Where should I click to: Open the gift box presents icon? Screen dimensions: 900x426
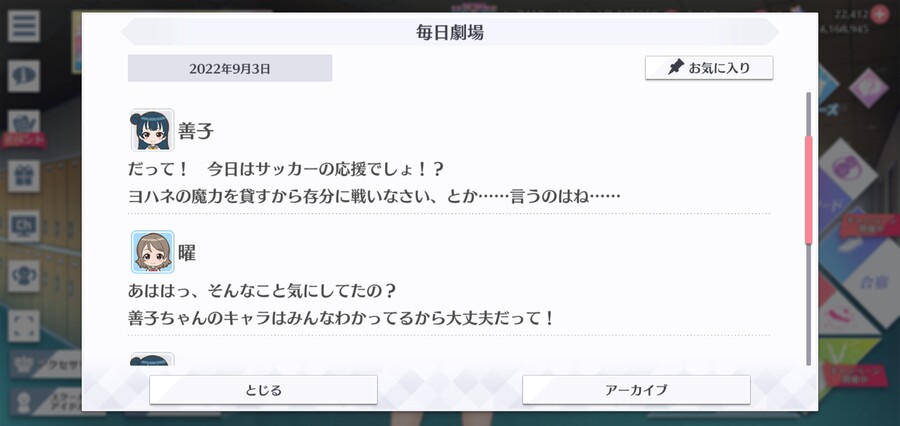[x=24, y=176]
